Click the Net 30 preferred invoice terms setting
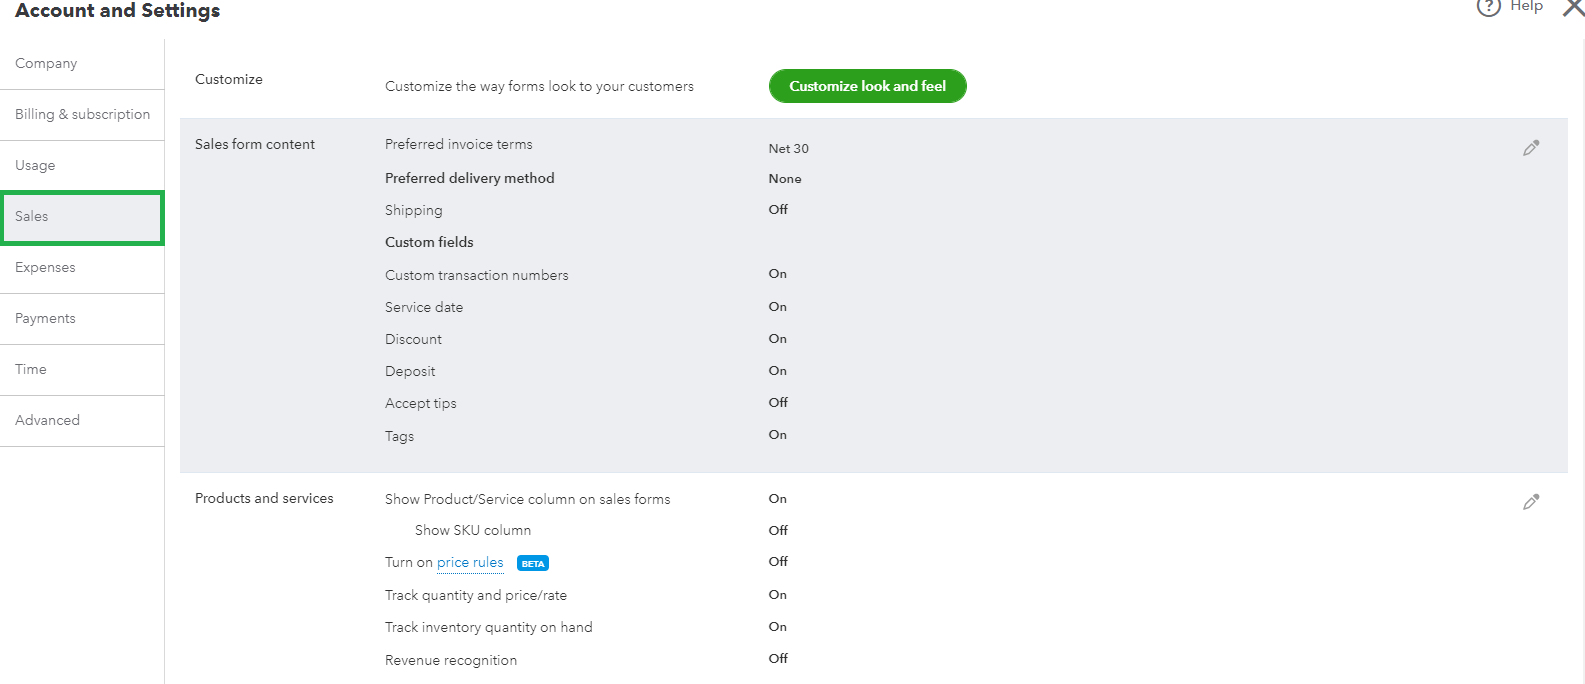Screen dimensions: 1585x684 788,148
